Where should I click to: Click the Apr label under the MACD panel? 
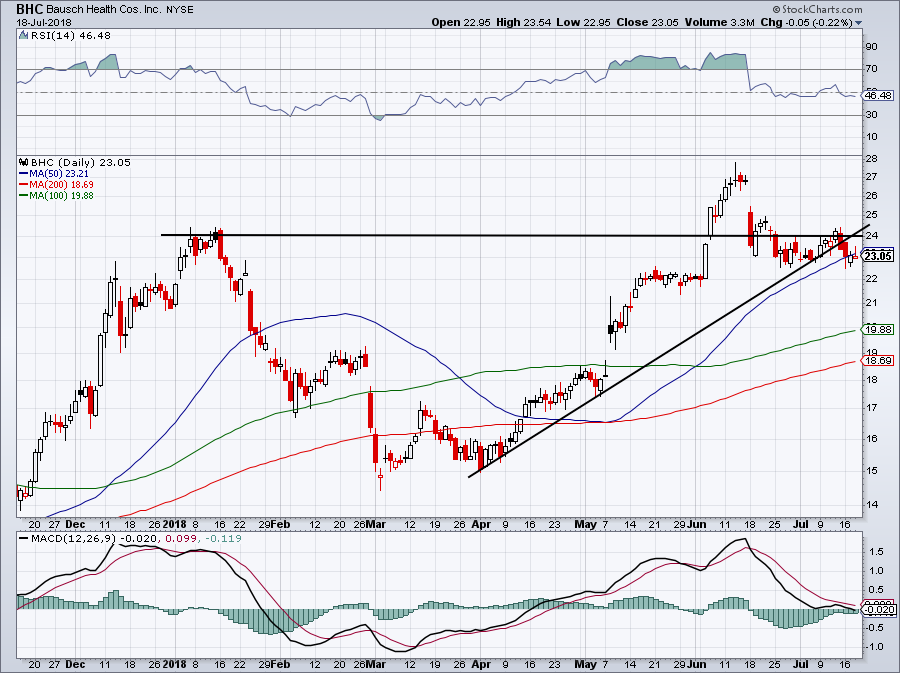click(x=481, y=664)
